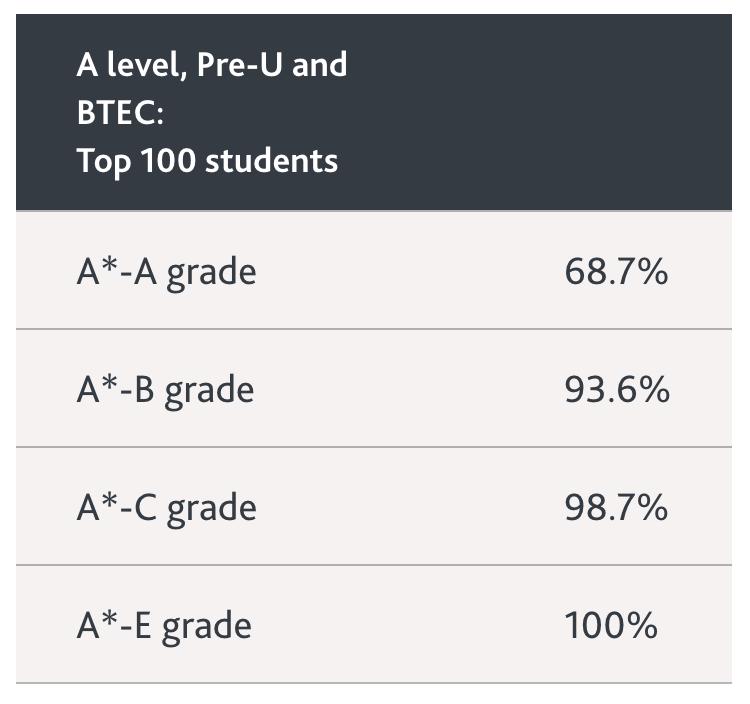Click the divider line below the A*-B row
Viewport: 750px width, 704px height.
[374, 447]
